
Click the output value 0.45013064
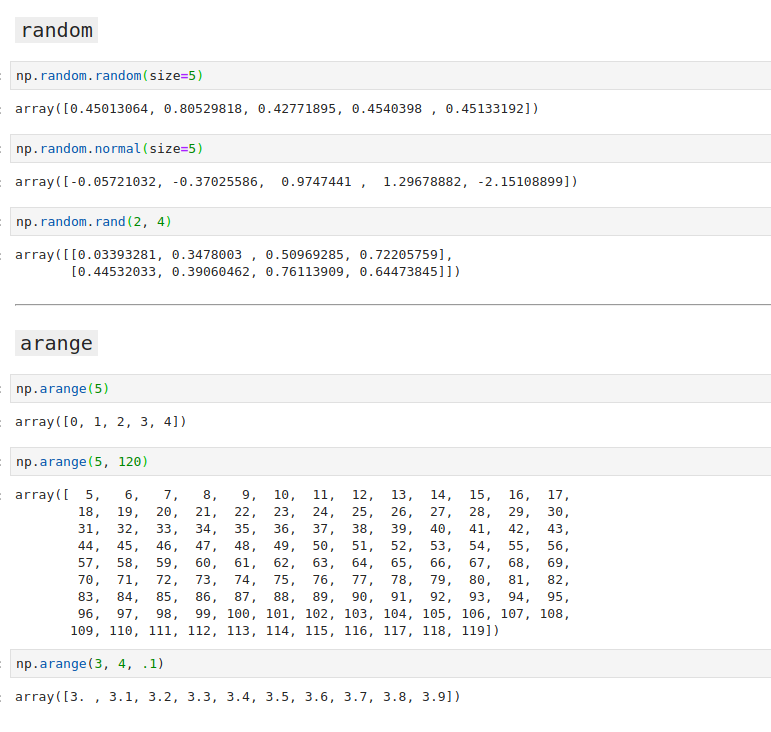[x=109, y=109]
